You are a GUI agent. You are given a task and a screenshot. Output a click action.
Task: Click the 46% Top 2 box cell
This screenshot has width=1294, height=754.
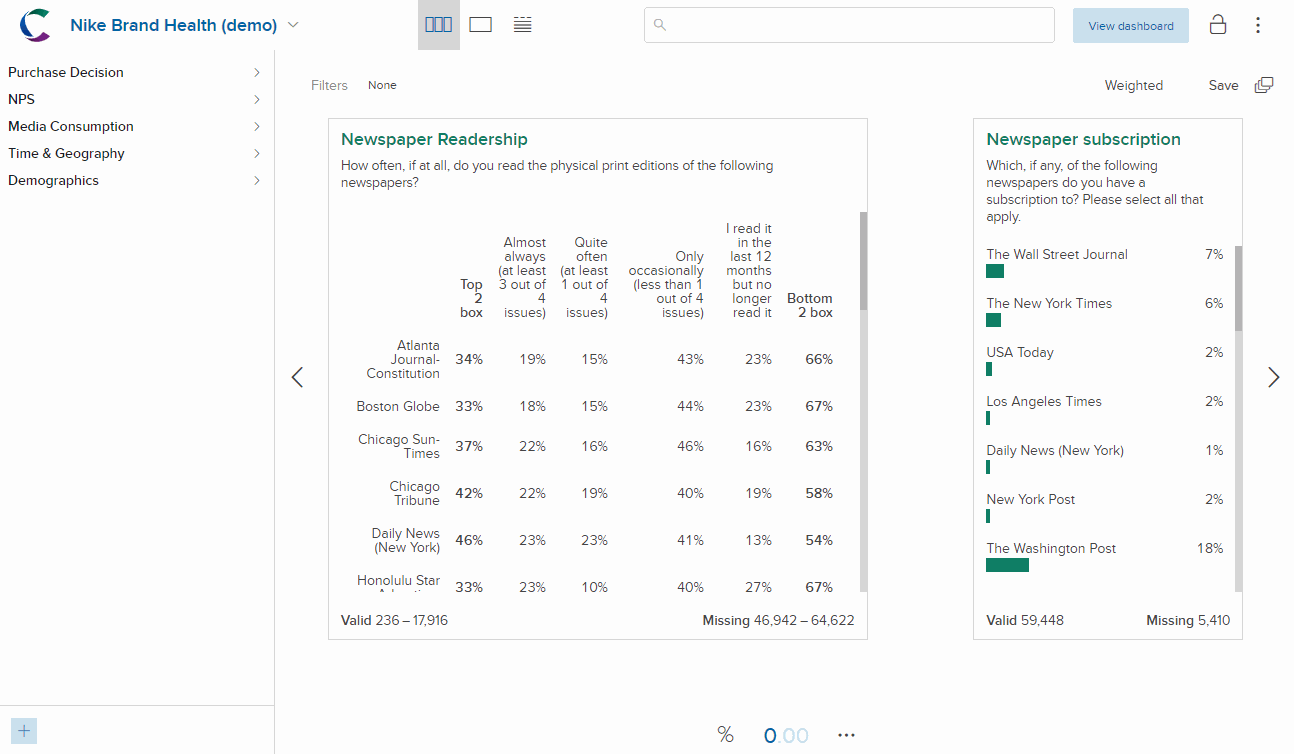(x=469, y=540)
